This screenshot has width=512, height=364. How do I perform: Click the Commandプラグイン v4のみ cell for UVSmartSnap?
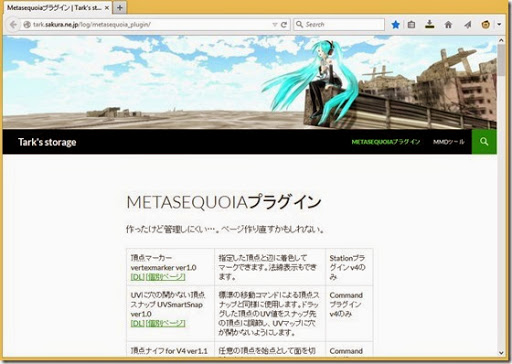pyautogui.click(x=349, y=314)
